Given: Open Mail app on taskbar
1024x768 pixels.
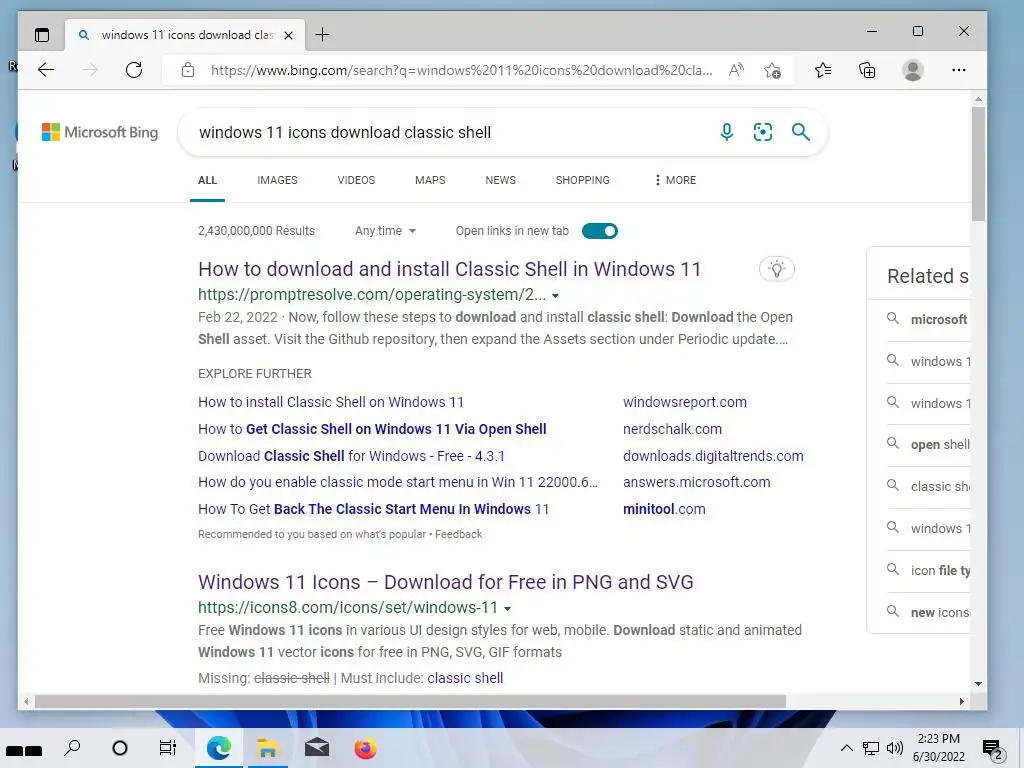Looking at the screenshot, I should [x=316, y=748].
